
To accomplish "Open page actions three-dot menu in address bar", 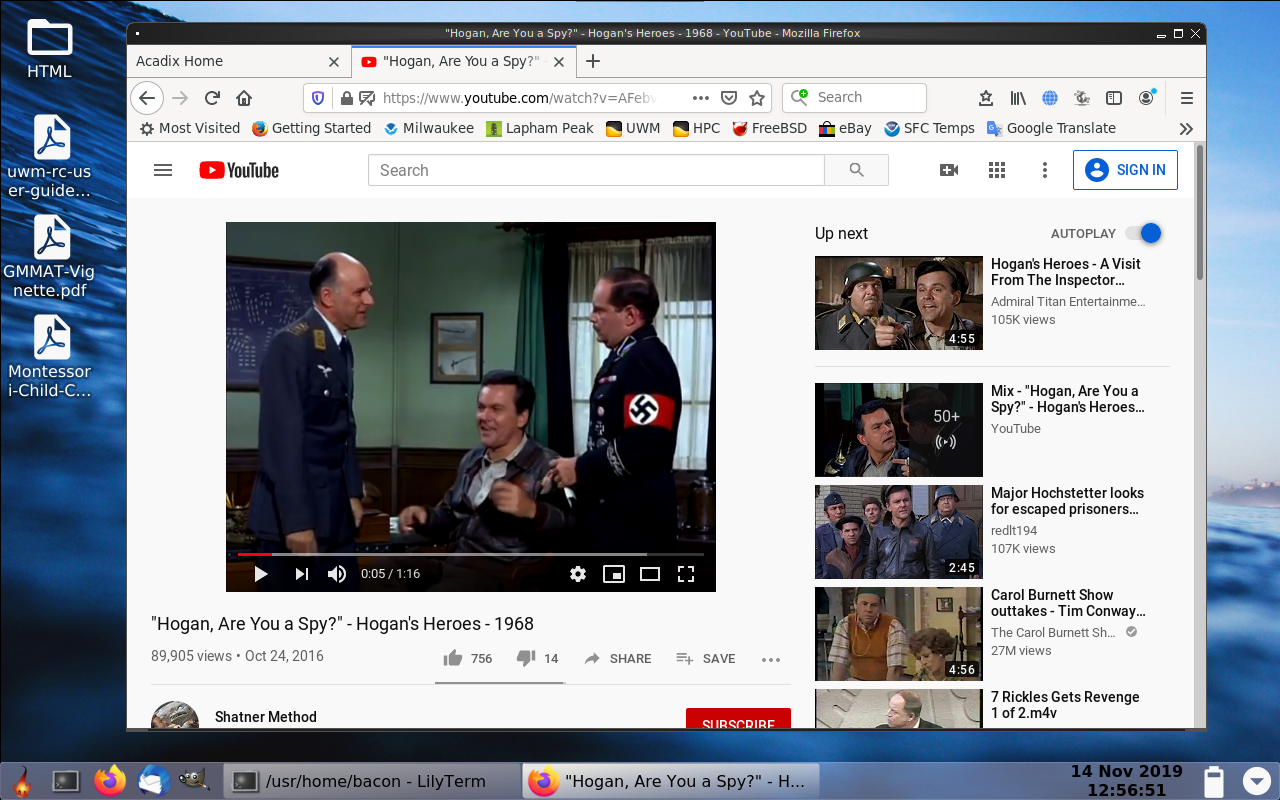I will point(700,98).
